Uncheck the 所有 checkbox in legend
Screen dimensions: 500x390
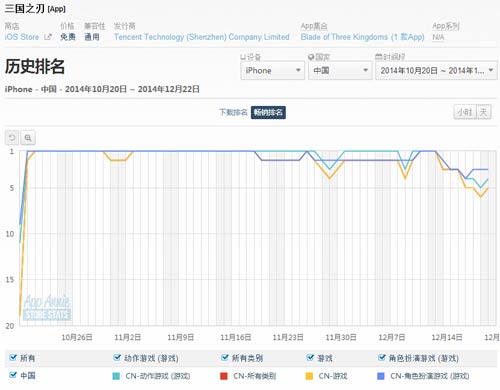tap(13, 358)
